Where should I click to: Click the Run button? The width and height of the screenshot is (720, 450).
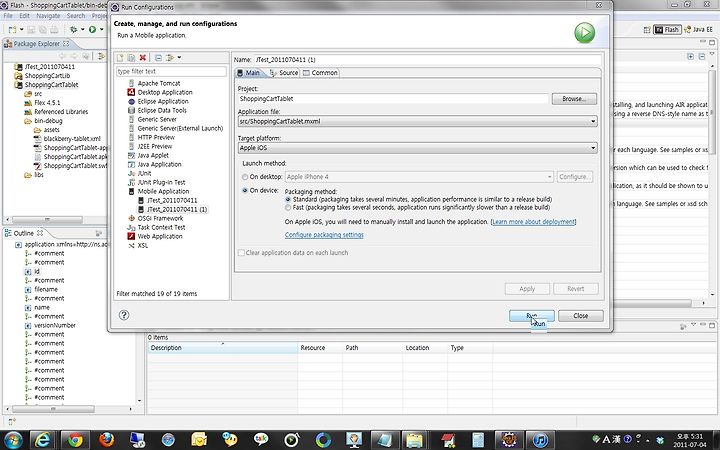532,316
